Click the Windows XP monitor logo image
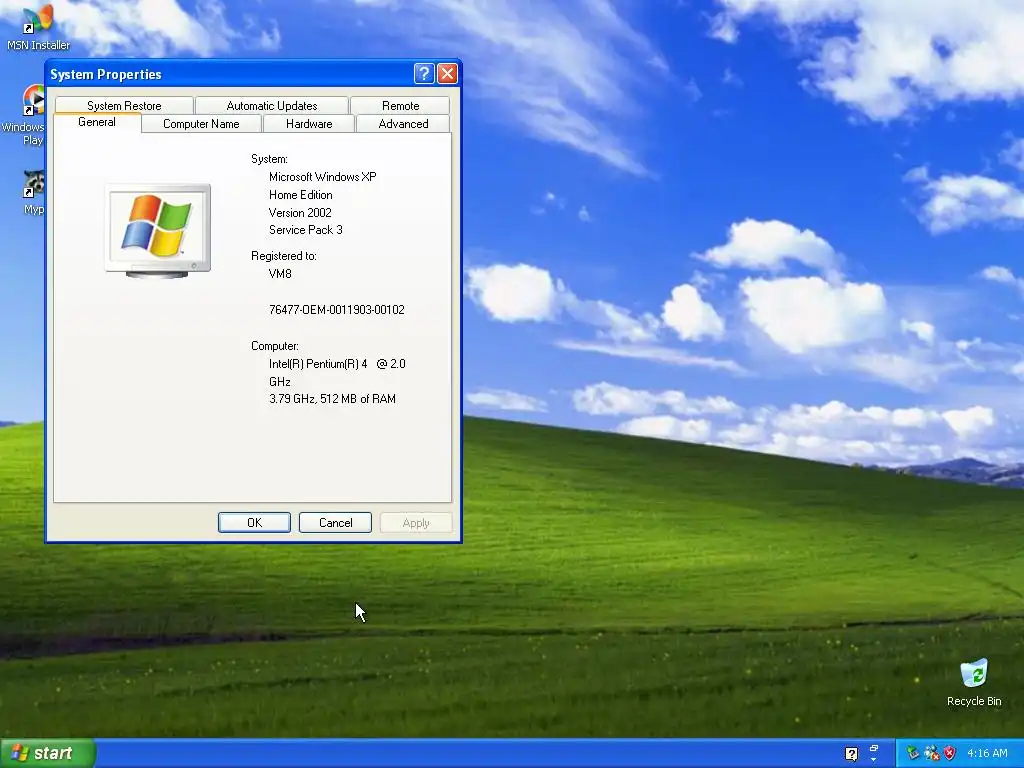The height and width of the screenshot is (768, 1024). 157,231
